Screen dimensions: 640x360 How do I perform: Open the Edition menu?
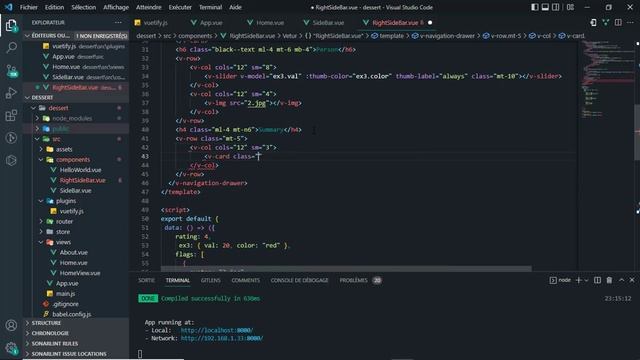[x=54, y=7]
